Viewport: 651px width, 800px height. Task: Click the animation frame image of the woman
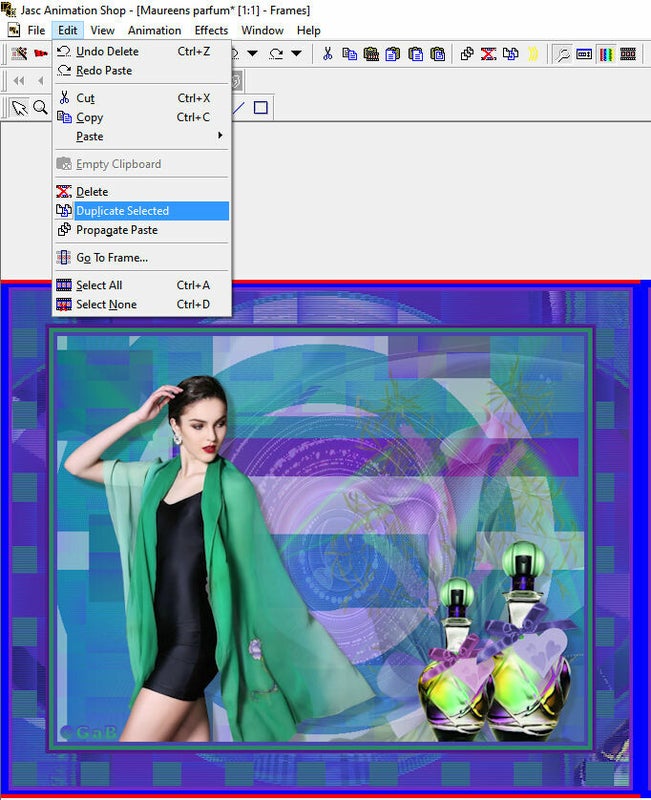coord(321,539)
